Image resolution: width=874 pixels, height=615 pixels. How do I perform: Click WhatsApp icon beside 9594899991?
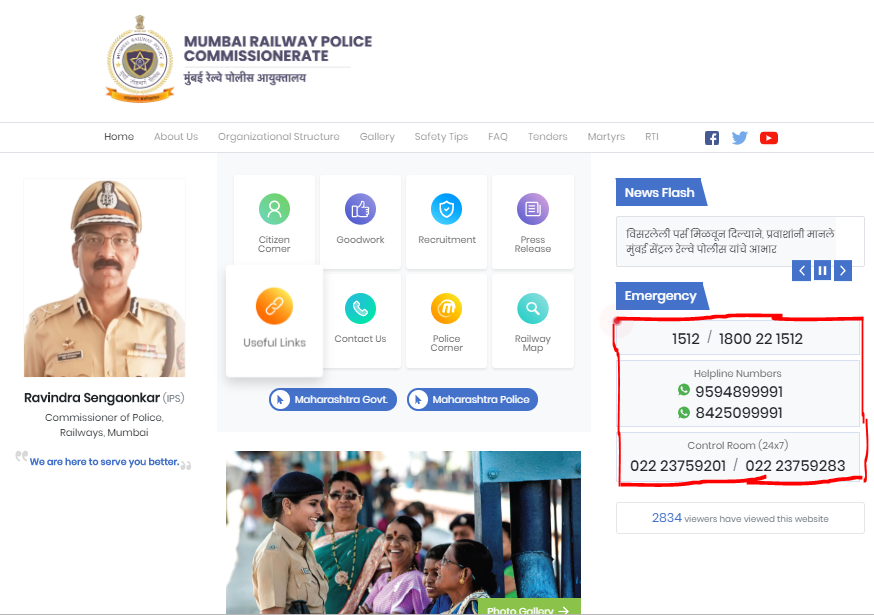pos(684,390)
